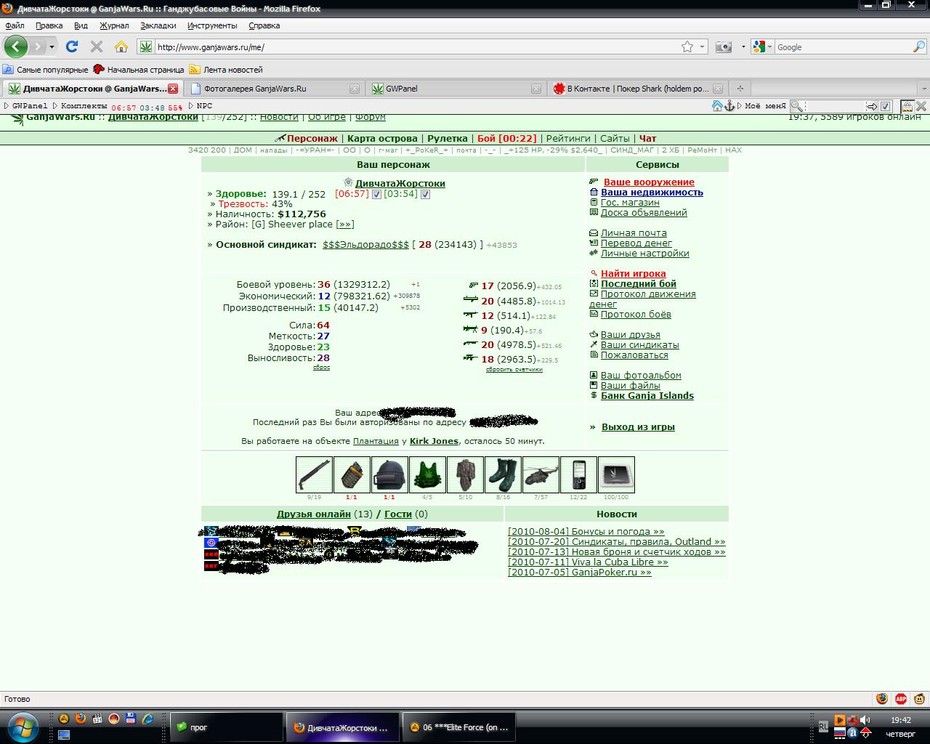Image resolution: width=930 pixels, height=744 pixels.
Task: Click the Adblock Plus status bar icon
Action: tap(901, 699)
